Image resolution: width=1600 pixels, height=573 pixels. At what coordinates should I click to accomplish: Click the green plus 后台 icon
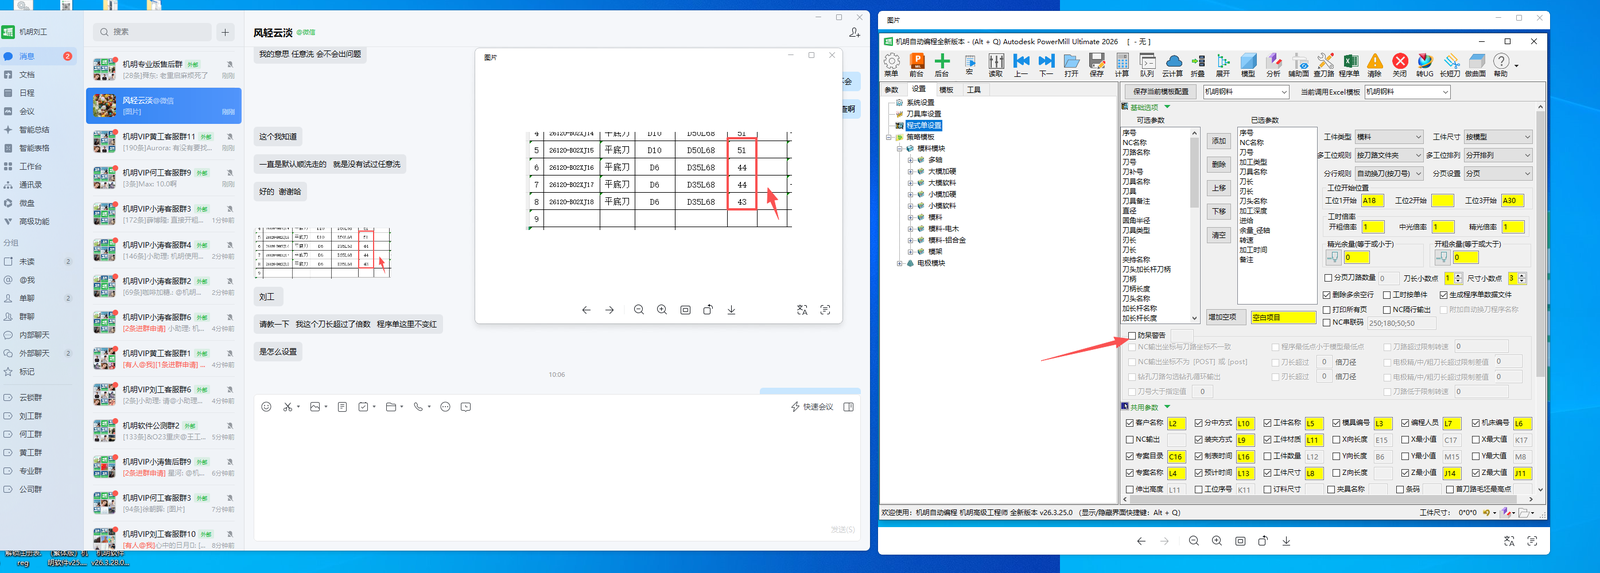[x=942, y=63]
